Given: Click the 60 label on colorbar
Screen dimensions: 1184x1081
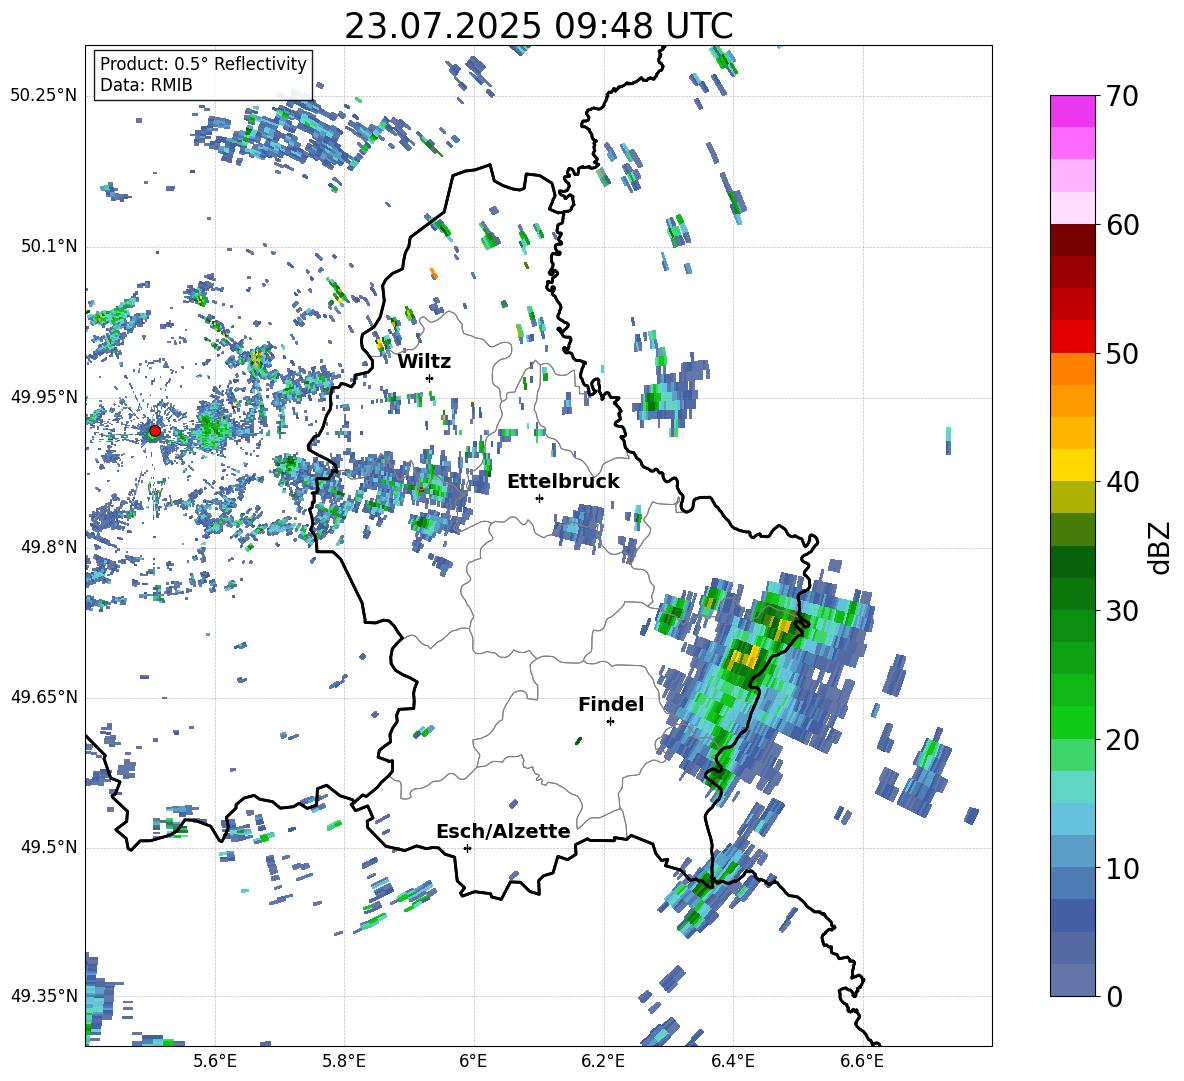Looking at the screenshot, I should point(1122,225).
